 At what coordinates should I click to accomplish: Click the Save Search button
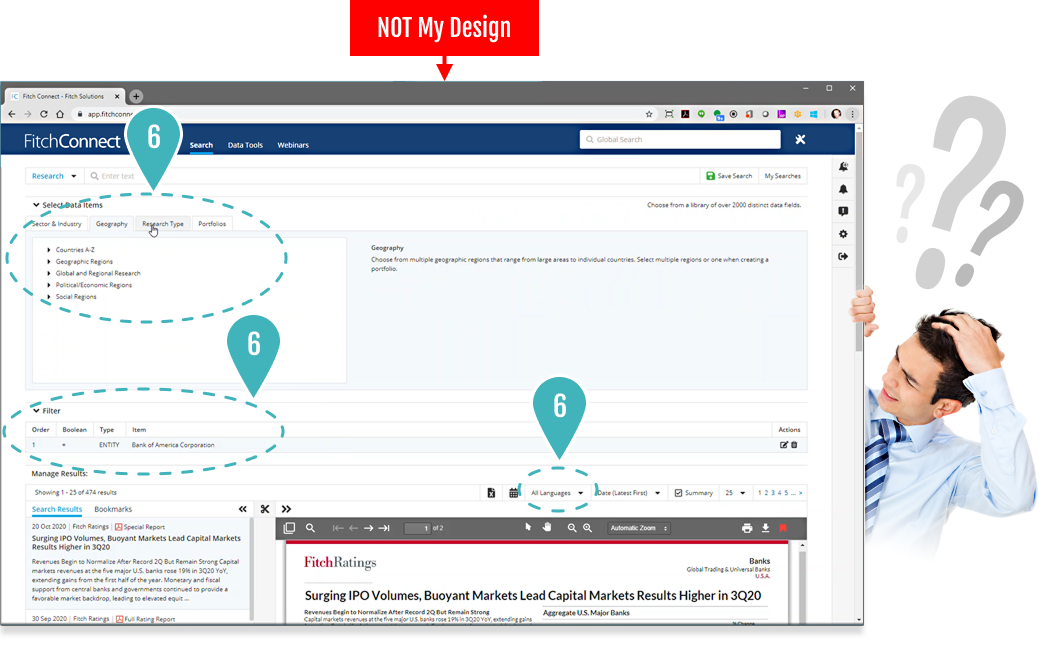tap(729, 176)
